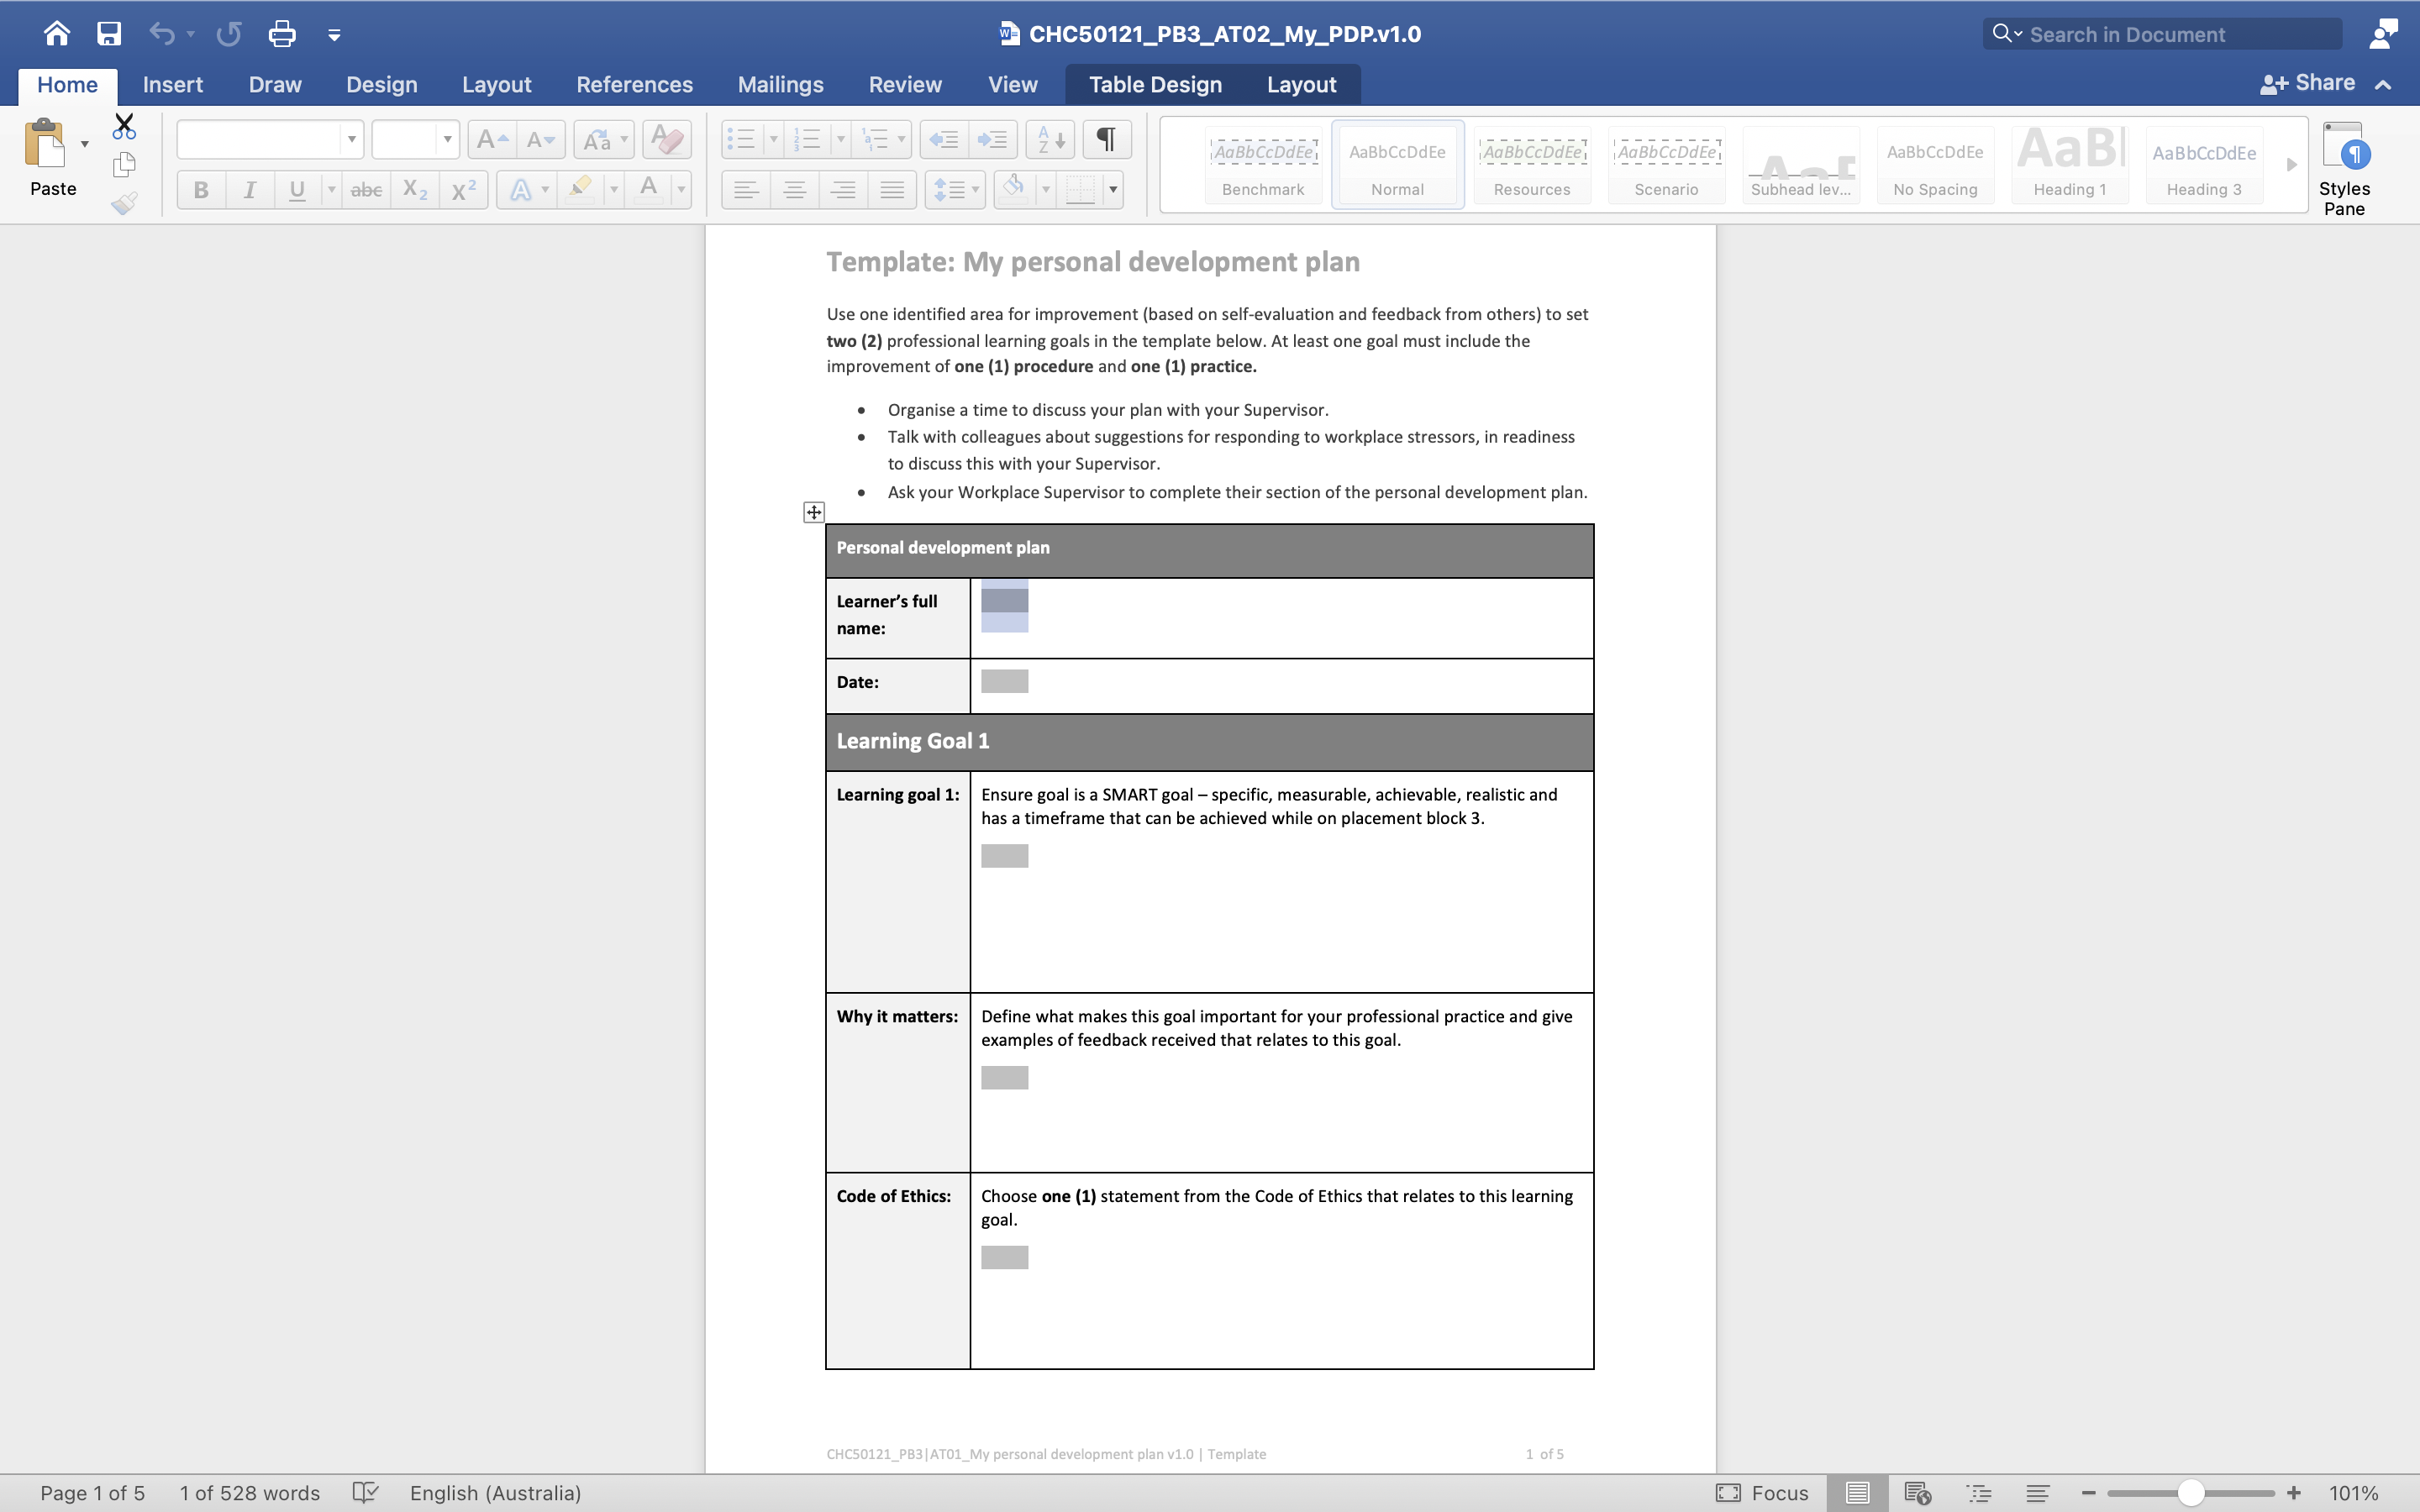Toggle the Show/Hide paragraph marks
Viewport: 2420px width, 1512px height.
click(x=1105, y=139)
